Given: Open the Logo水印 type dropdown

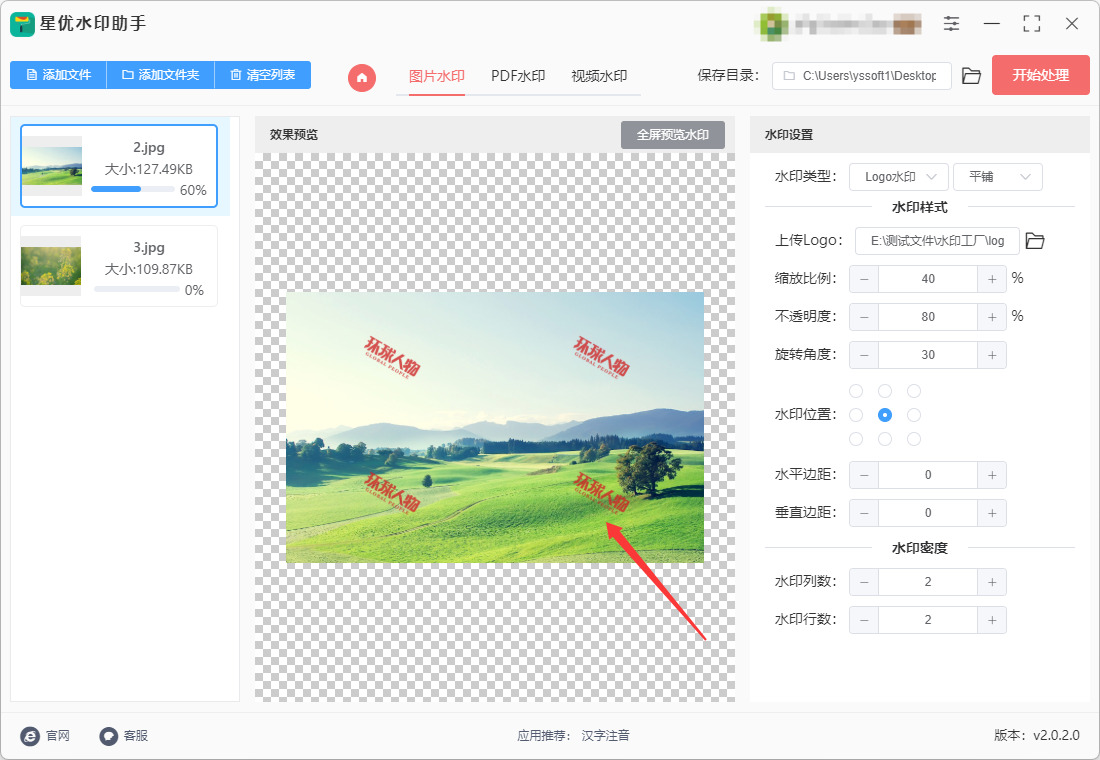Looking at the screenshot, I should coord(899,177).
